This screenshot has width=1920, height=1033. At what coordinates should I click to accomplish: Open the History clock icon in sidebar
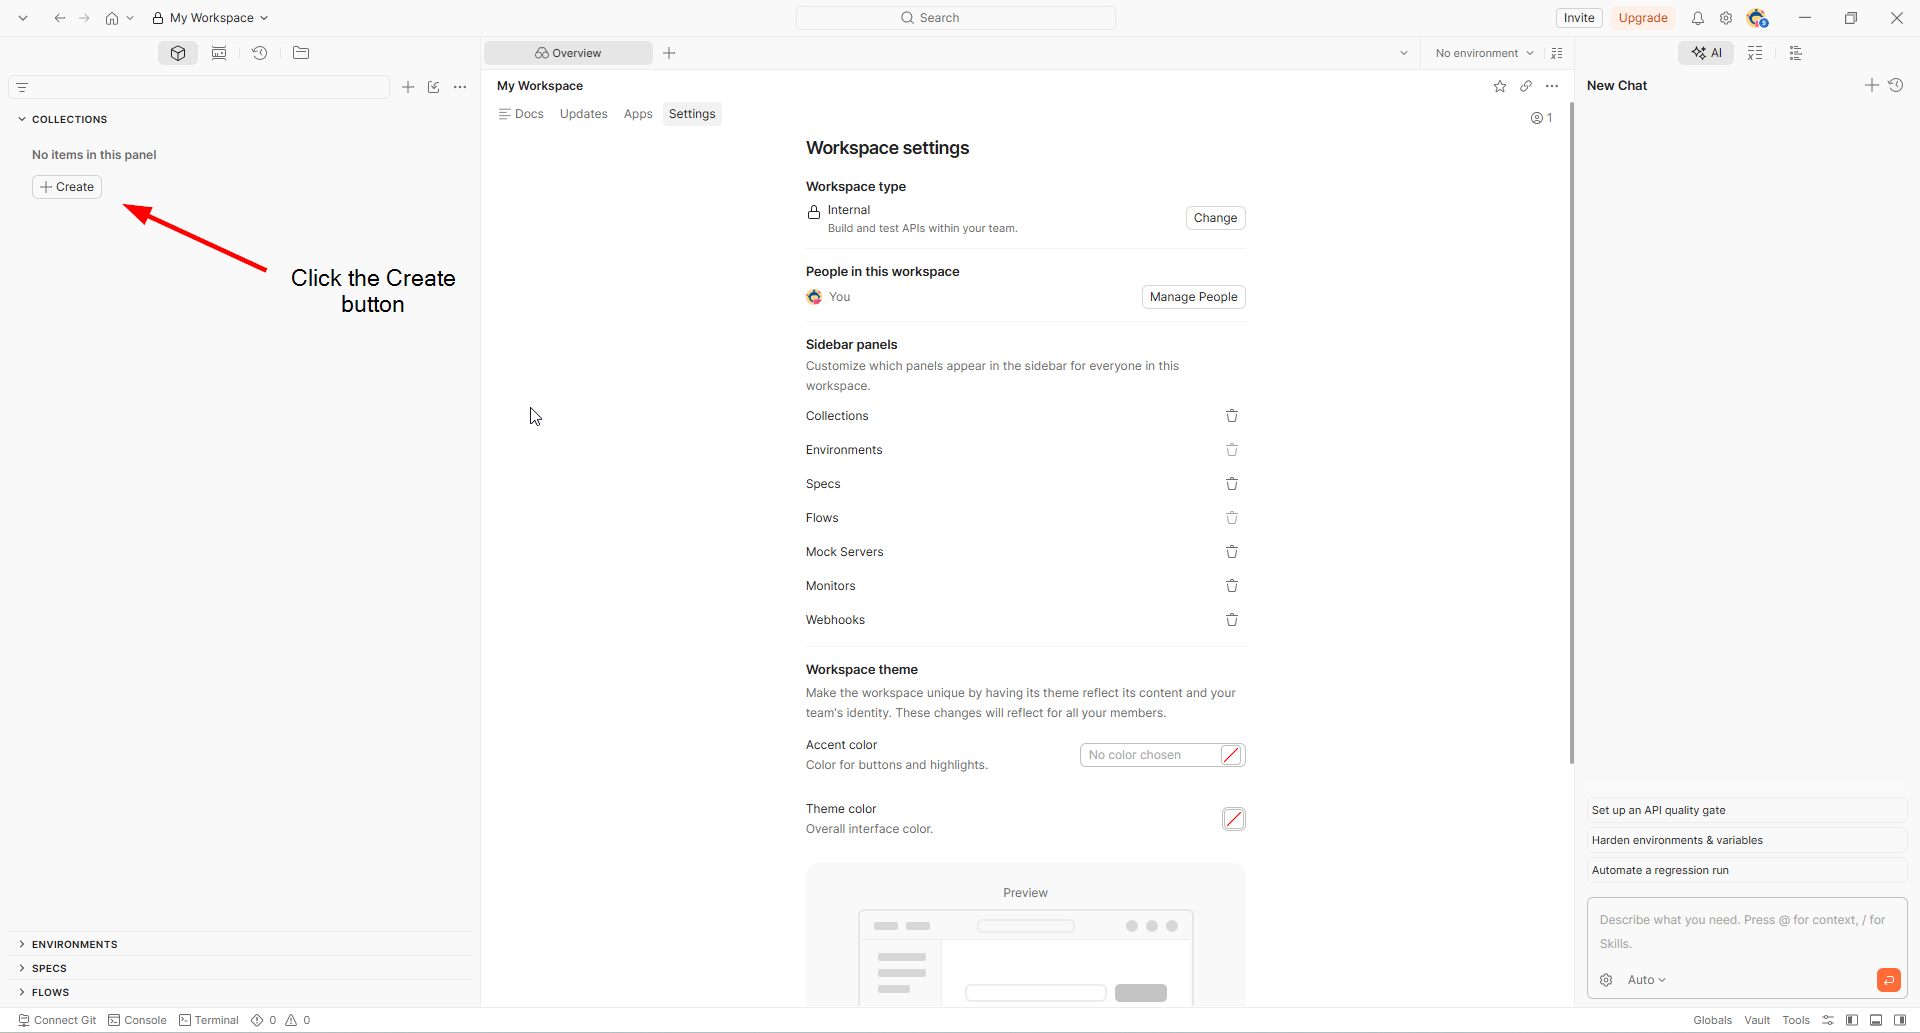pyautogui.click(x=260, y=53)
